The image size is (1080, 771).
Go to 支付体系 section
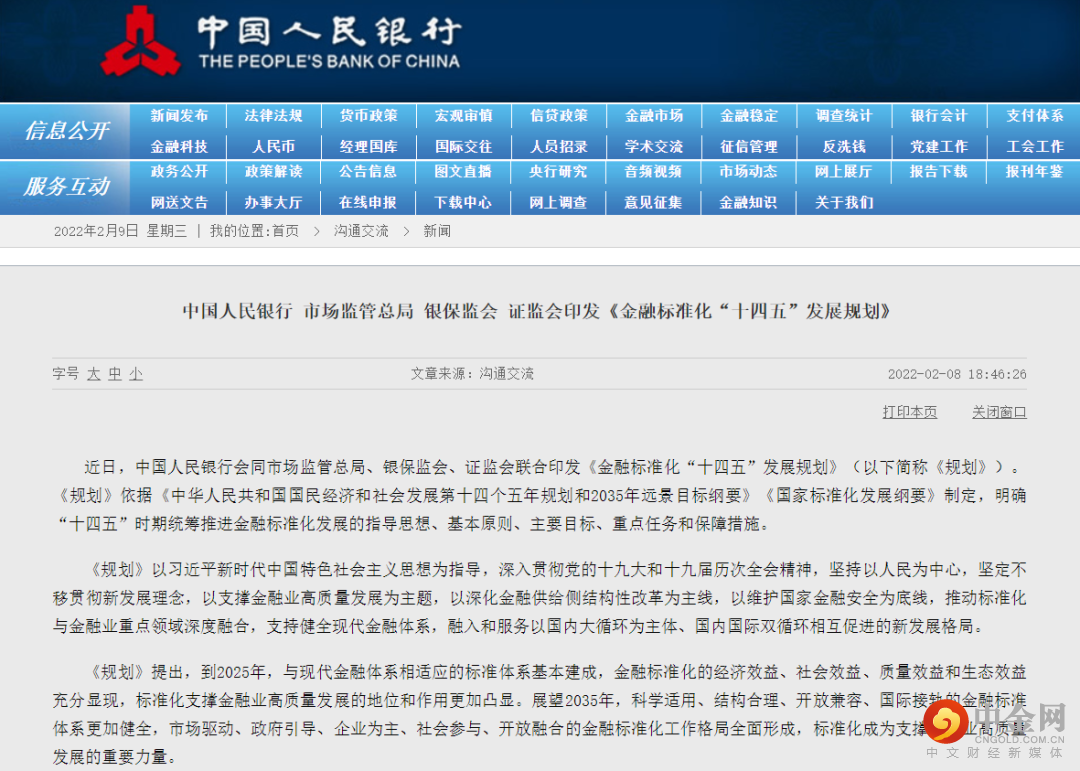point(1035,116)
